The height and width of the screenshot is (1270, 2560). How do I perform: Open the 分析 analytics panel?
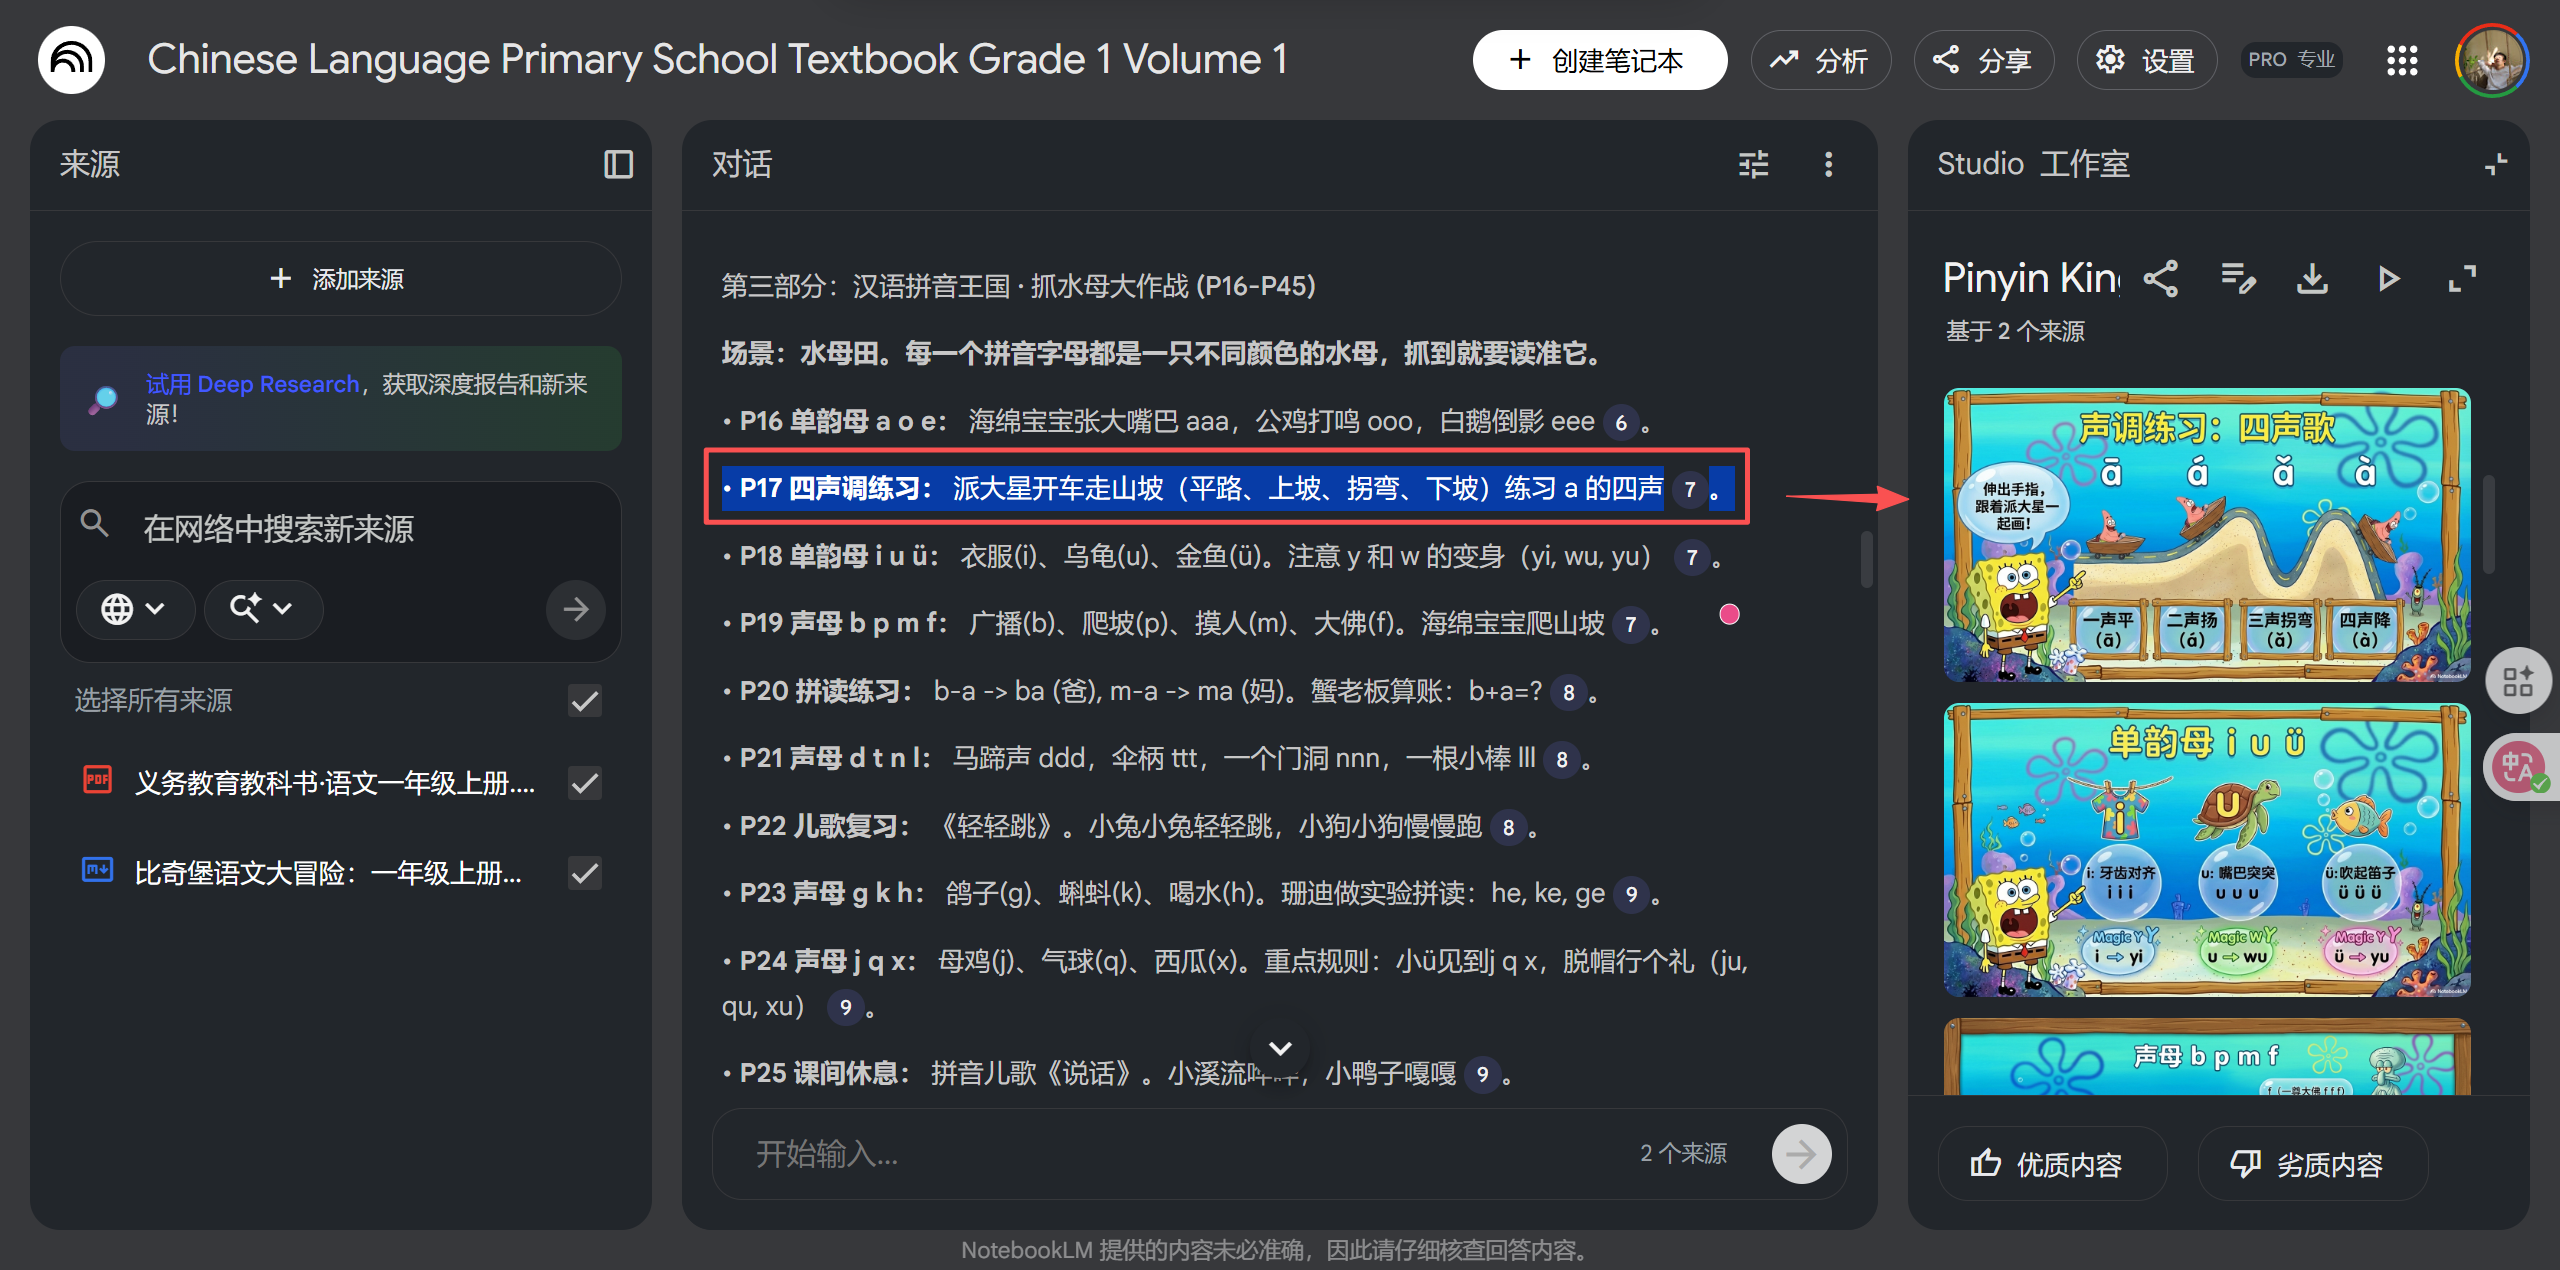(x=1821, y=60)
